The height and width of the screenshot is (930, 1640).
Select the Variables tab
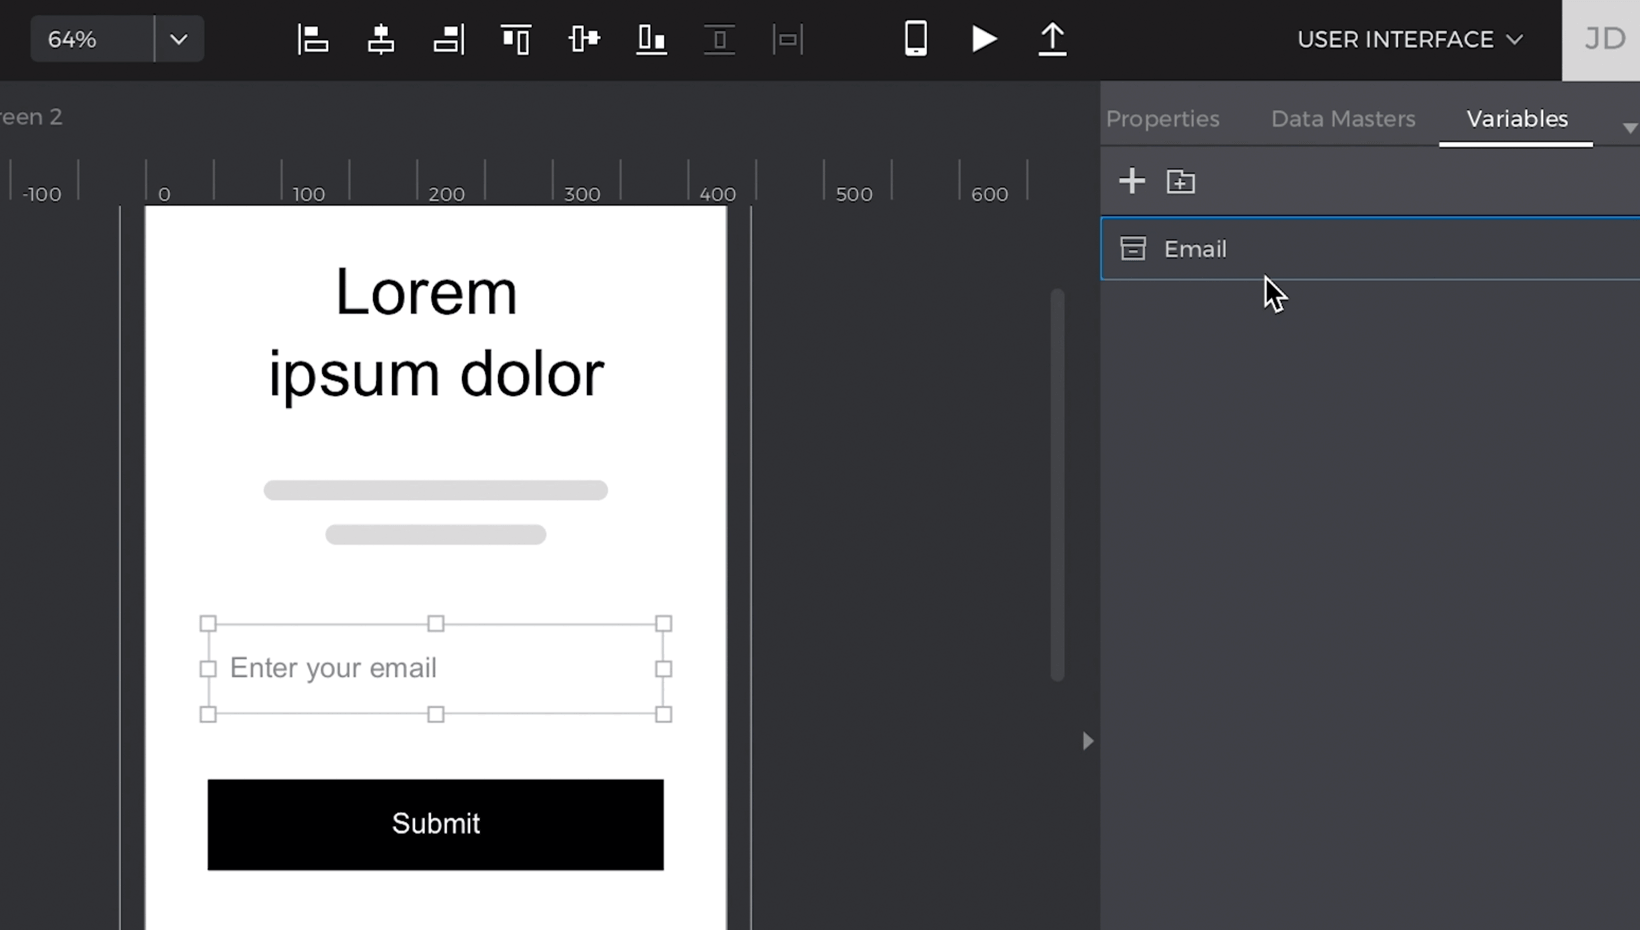click(x=1517, y=118)
